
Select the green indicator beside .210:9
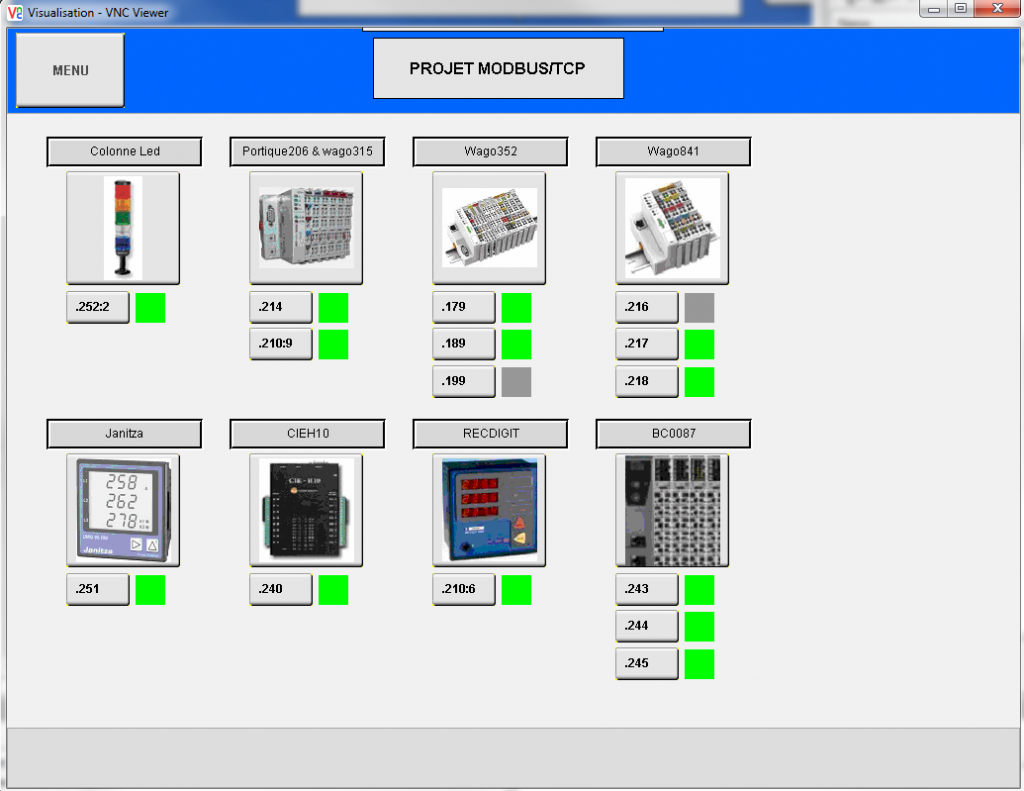pyautogui.click(x=333, y=344)
